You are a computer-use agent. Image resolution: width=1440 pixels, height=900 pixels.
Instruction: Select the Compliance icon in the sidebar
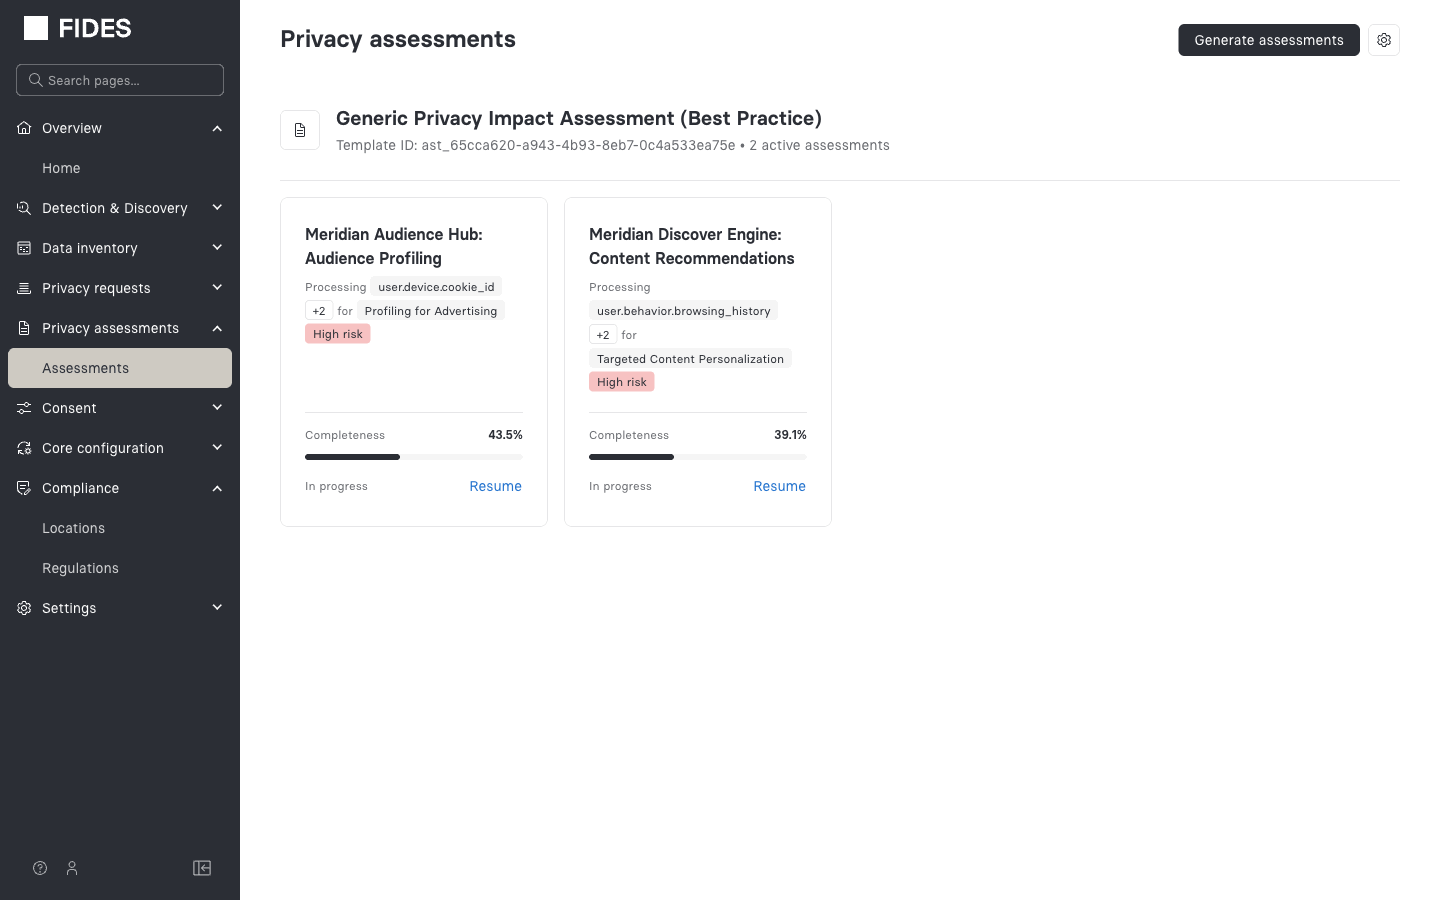coord(23,488)
